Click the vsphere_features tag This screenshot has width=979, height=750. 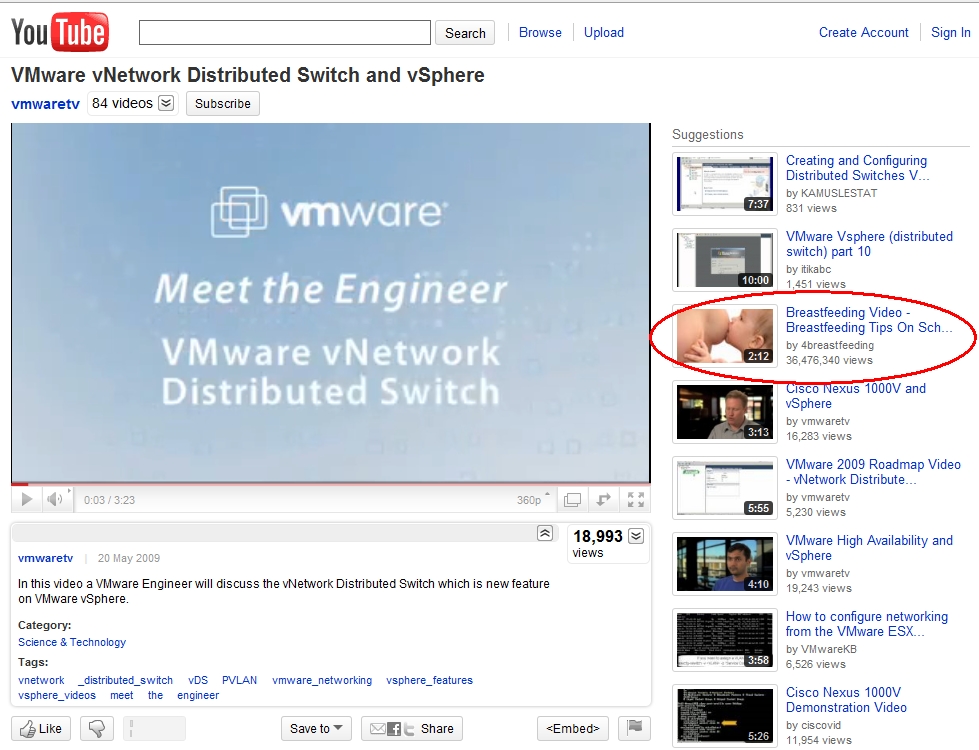pos(430,680)
